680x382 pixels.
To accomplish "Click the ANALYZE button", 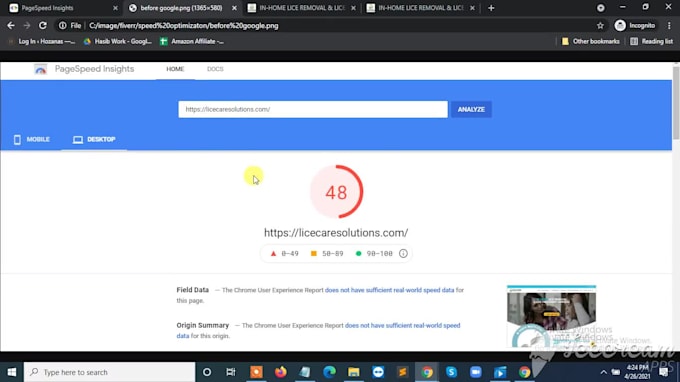I will tap(471, 109).
